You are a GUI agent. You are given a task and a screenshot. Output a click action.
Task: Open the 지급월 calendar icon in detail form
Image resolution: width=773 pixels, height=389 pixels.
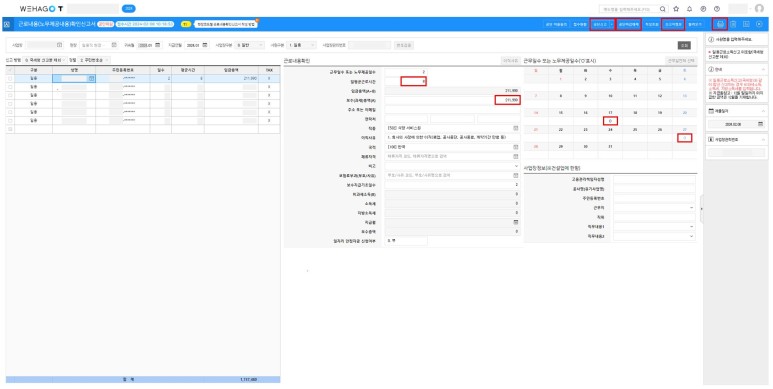pyautogui.click(x=516, y=222)
